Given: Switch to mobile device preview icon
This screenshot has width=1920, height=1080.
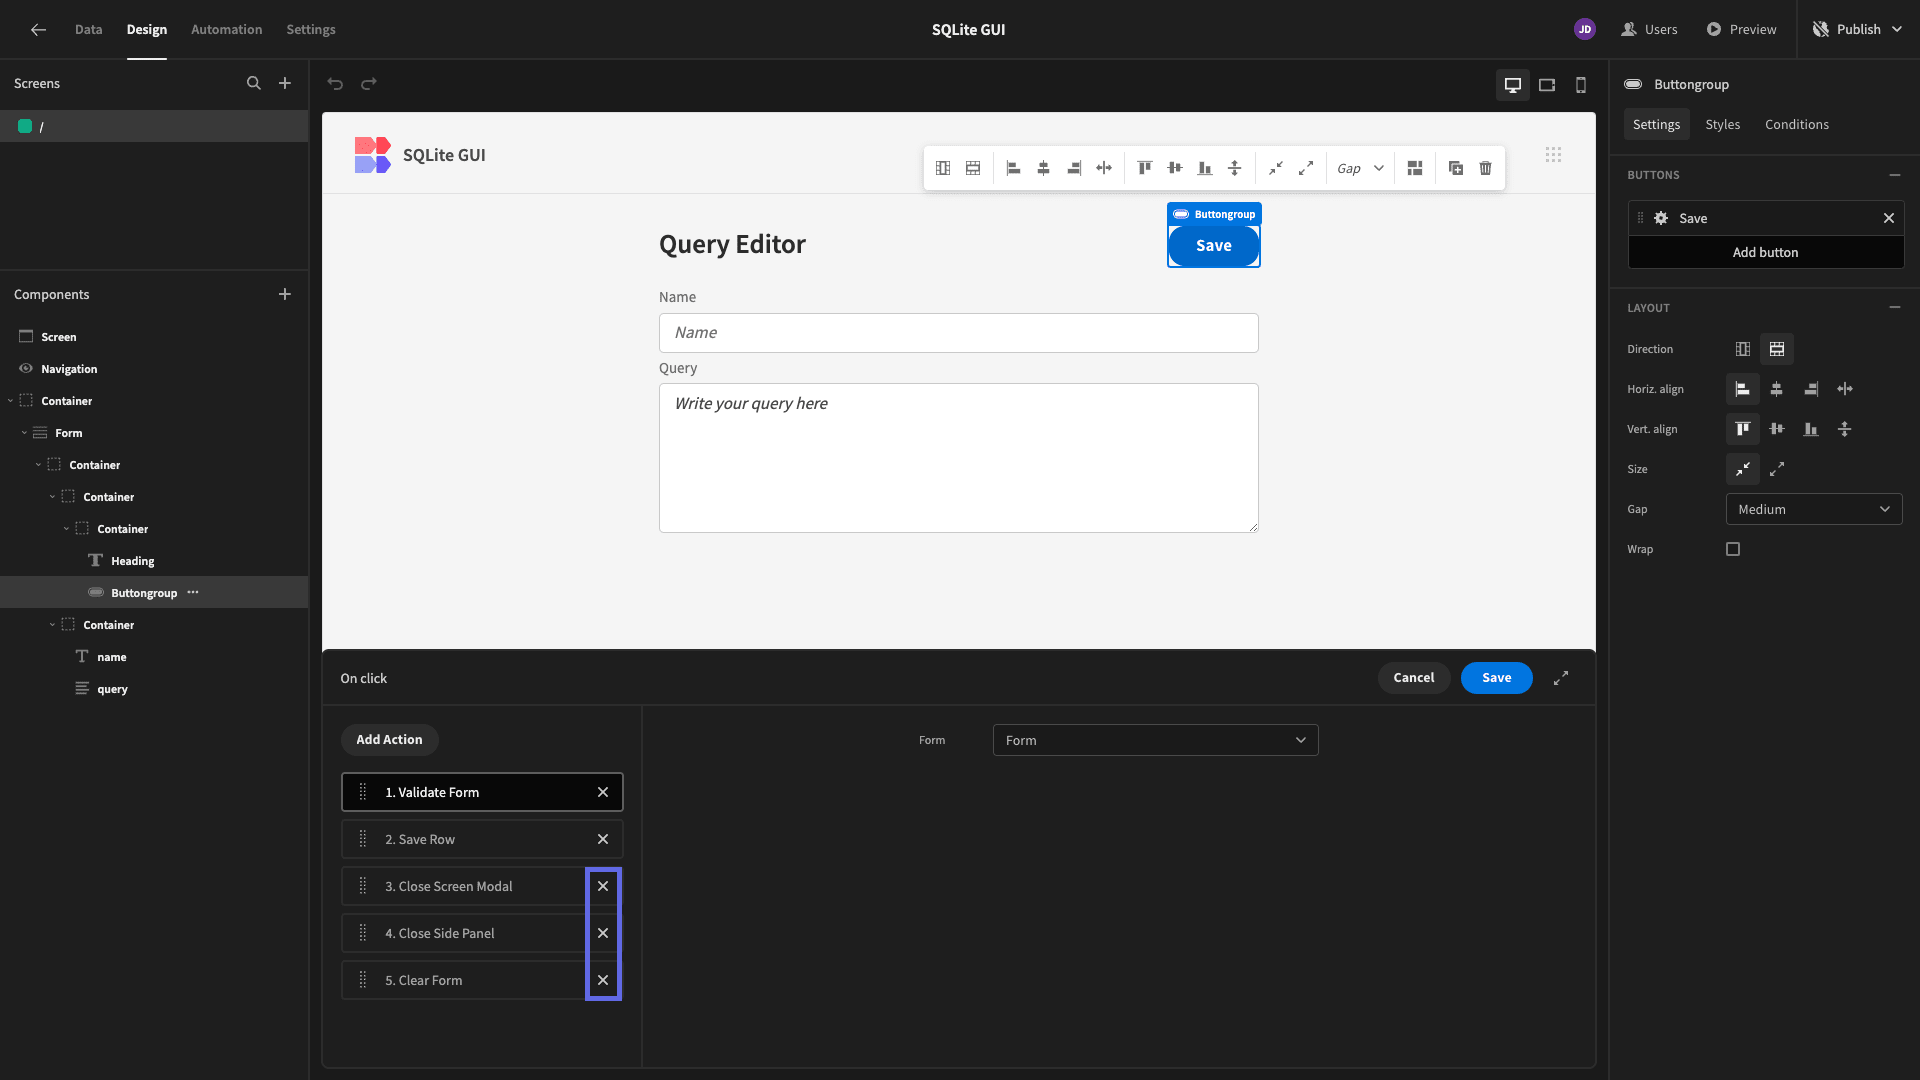Looking at the screenshot, I should coord(1581,85).
